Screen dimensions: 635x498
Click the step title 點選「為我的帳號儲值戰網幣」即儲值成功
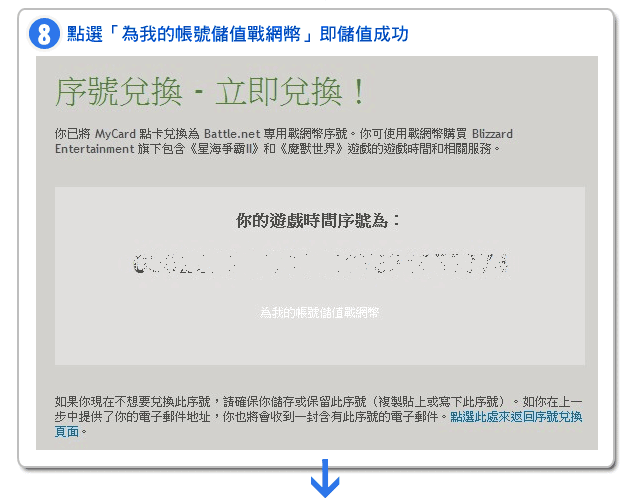tap(238, 34)
